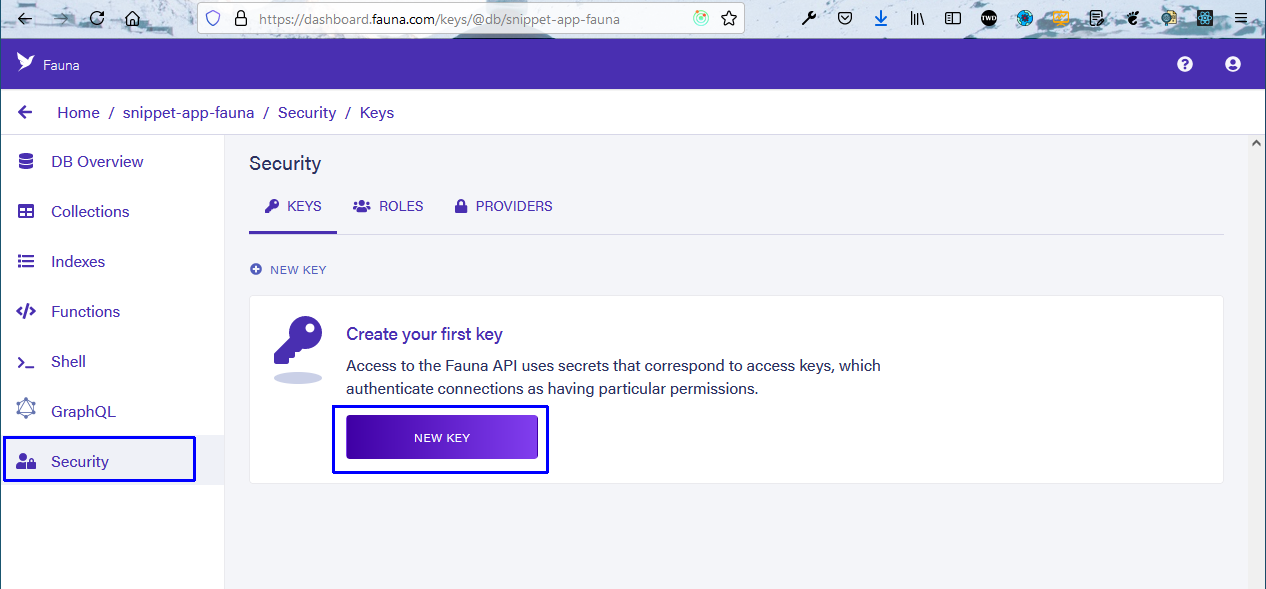Image resolution: width=1266 pixels, height=589 pixels.
Task: Click the magnifier document extension icon
Action: pos(1169,18)
